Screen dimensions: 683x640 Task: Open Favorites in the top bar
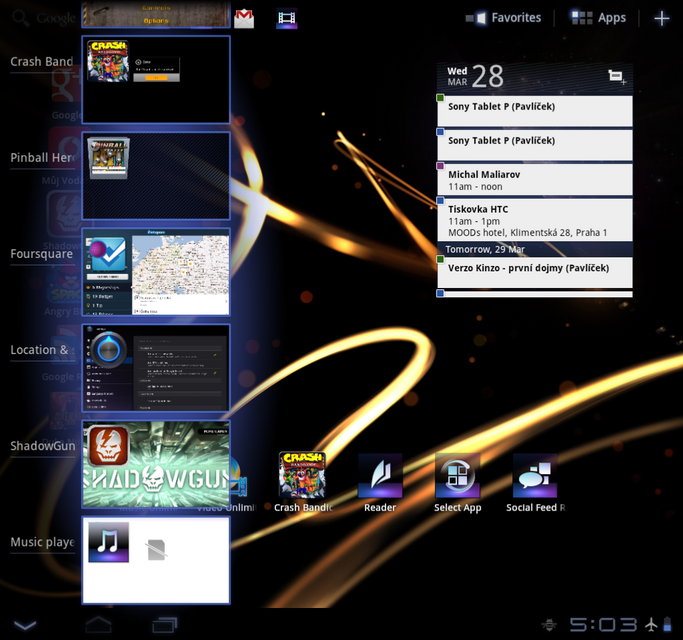(503, 18)
